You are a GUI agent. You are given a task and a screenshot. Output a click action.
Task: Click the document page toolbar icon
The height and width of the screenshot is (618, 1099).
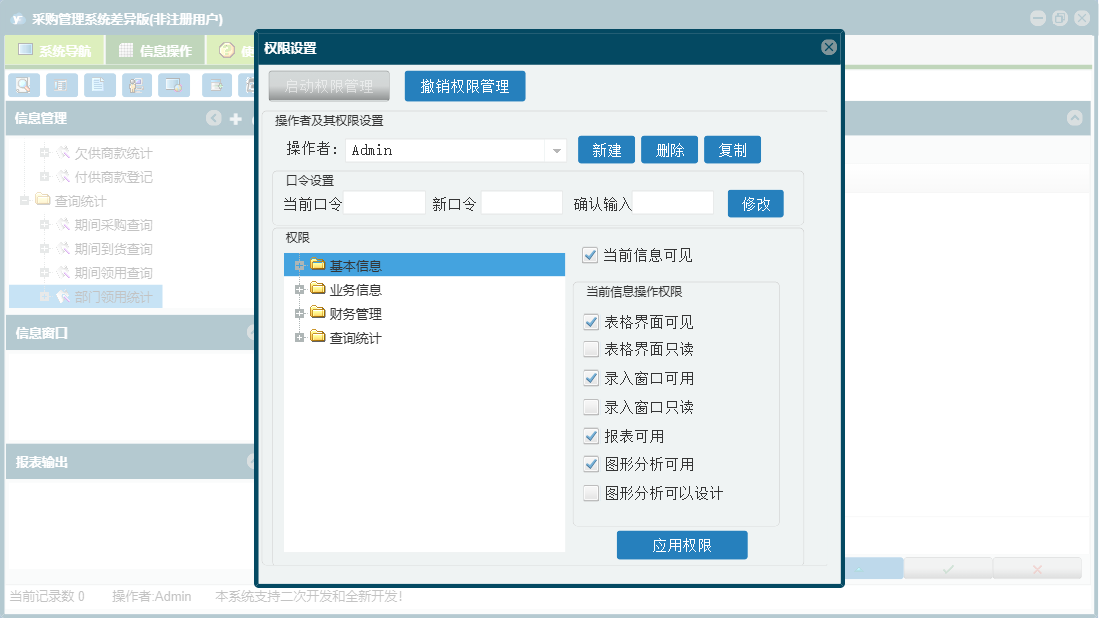click(x=100, y=85)
